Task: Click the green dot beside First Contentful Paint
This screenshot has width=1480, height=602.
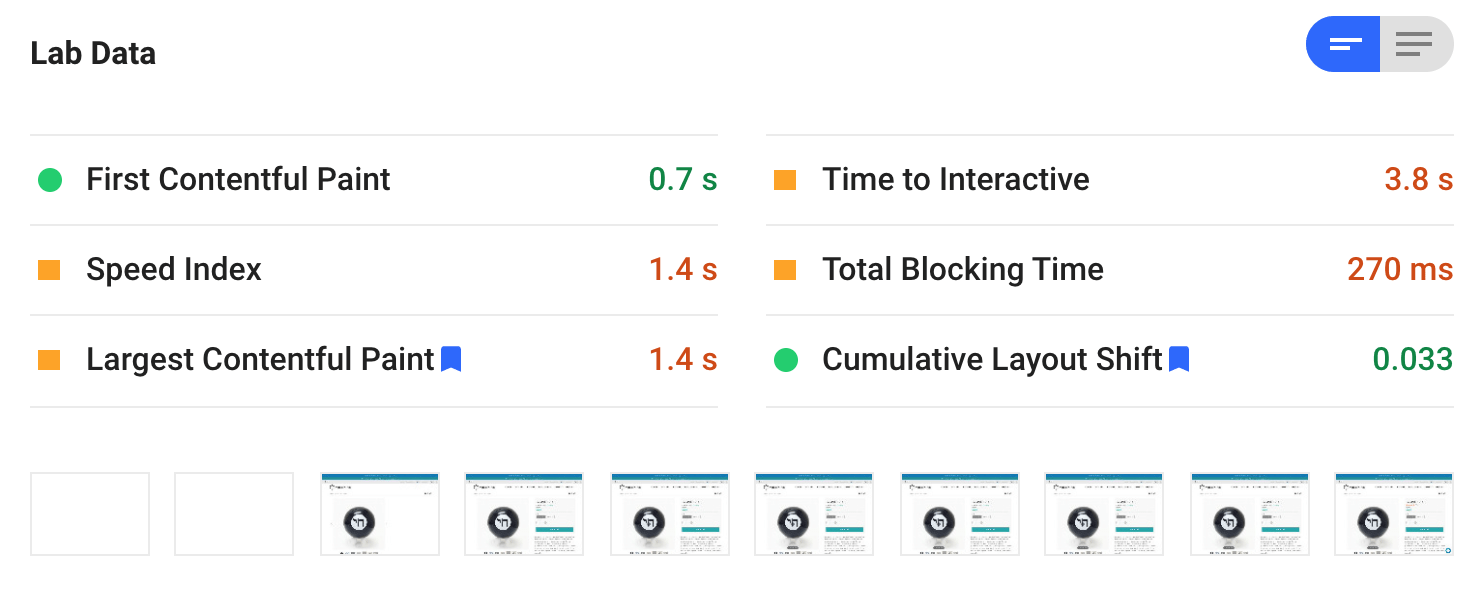Action: [50, 180]
